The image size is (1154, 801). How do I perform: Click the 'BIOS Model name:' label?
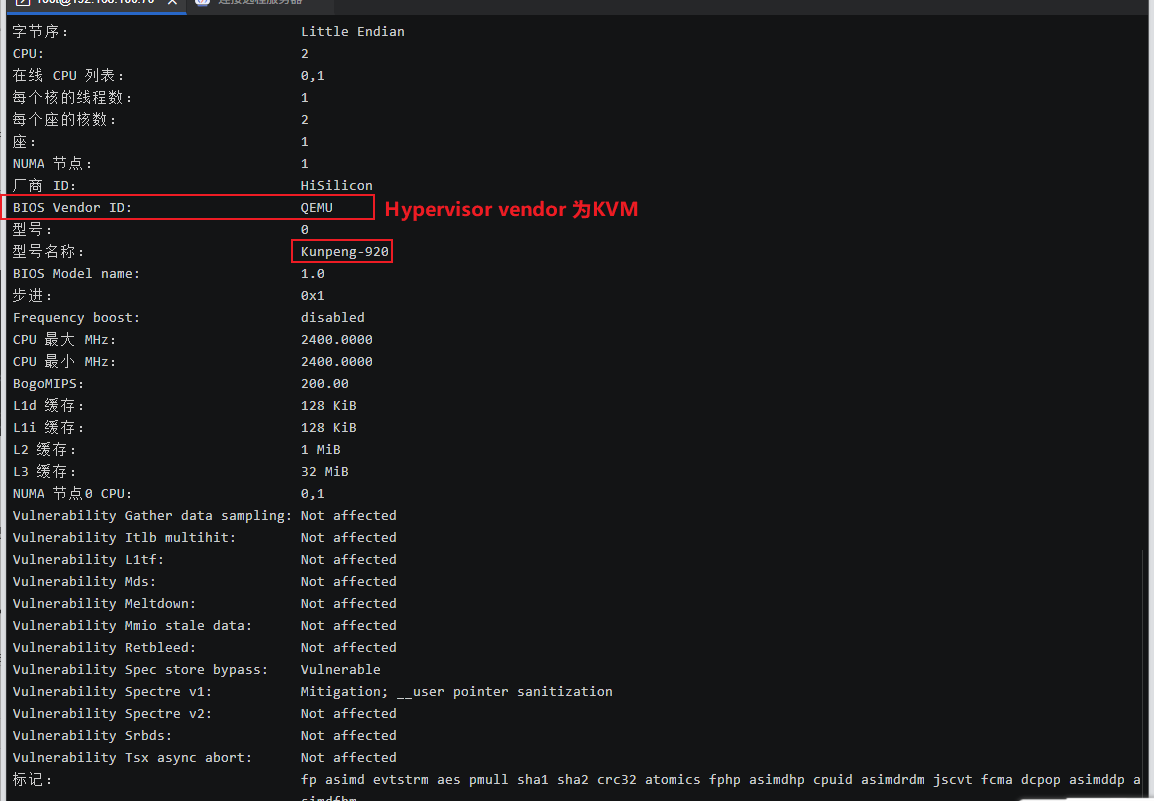tap(76, 274)
